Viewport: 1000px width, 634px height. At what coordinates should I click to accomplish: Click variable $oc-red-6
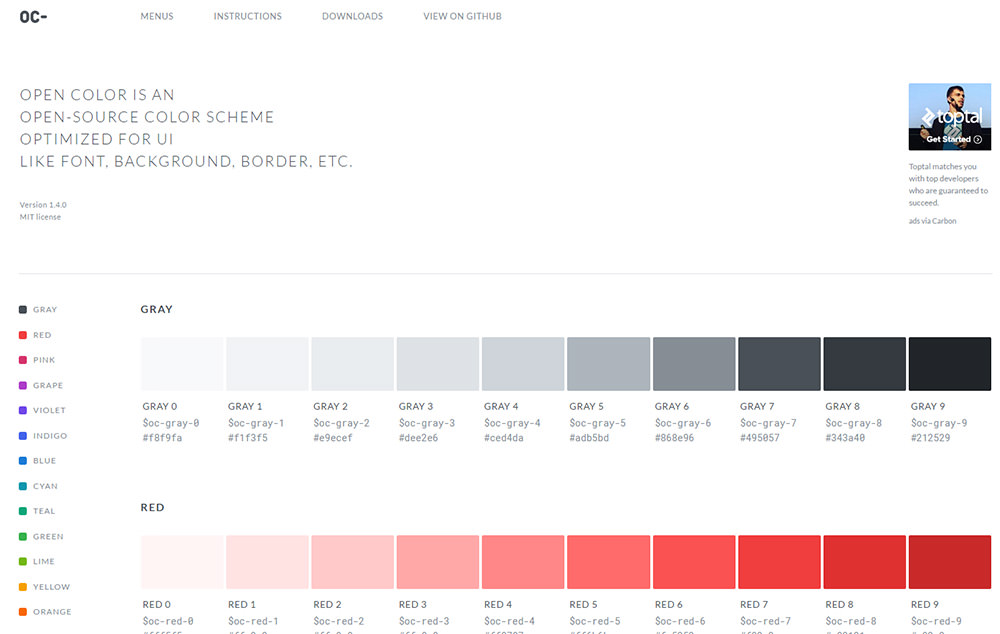tap(680, 621)
